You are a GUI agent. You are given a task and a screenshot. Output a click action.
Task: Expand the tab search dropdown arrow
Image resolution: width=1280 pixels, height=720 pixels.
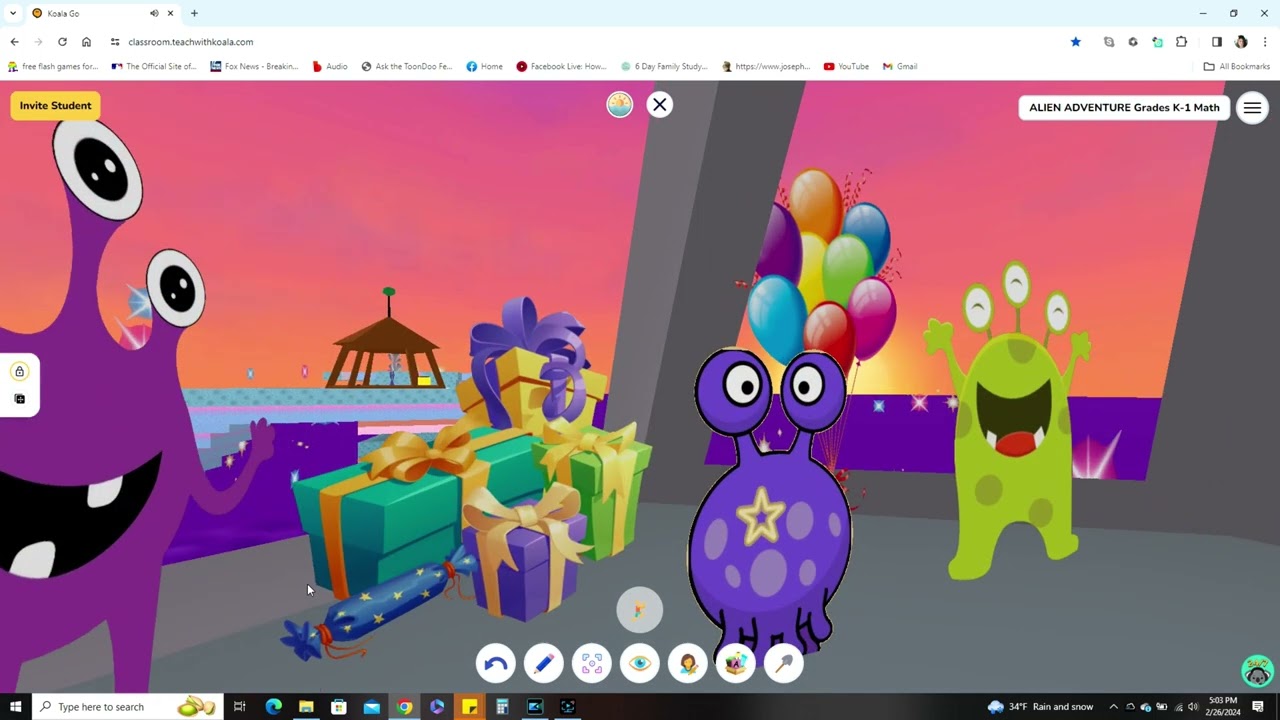pyautogui.click(x=12, y=13)
